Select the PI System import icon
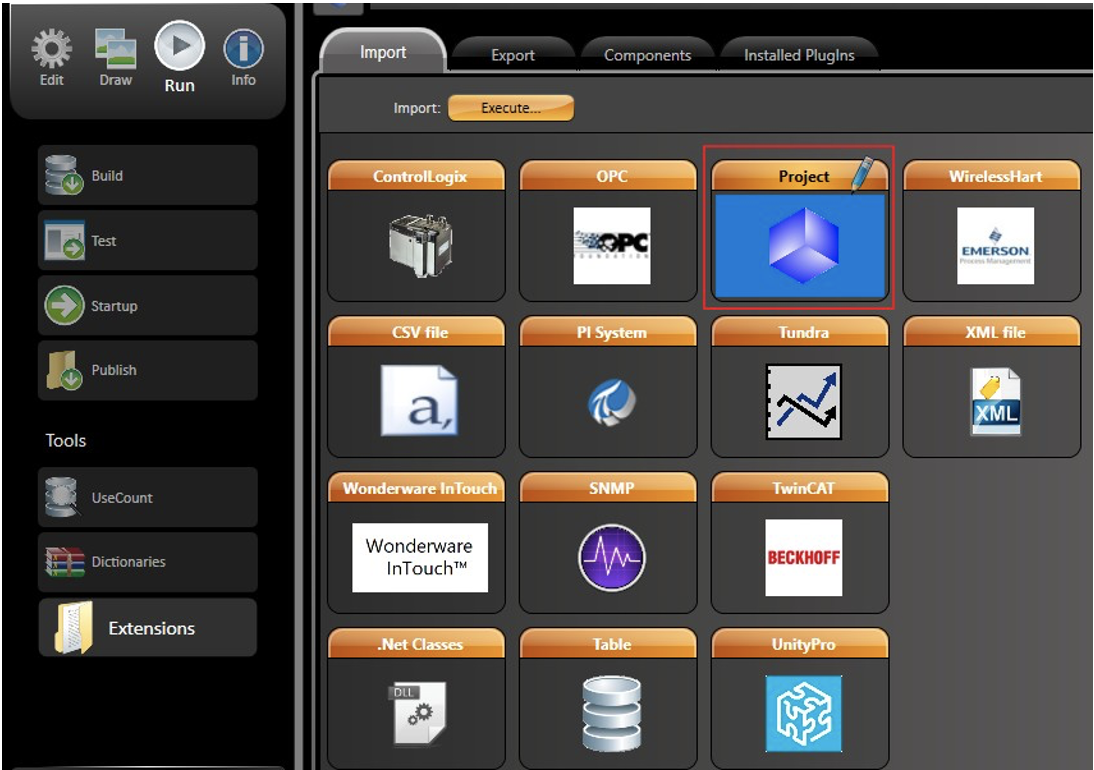This screenshot has height=770, width=1094. click(611, 401)
